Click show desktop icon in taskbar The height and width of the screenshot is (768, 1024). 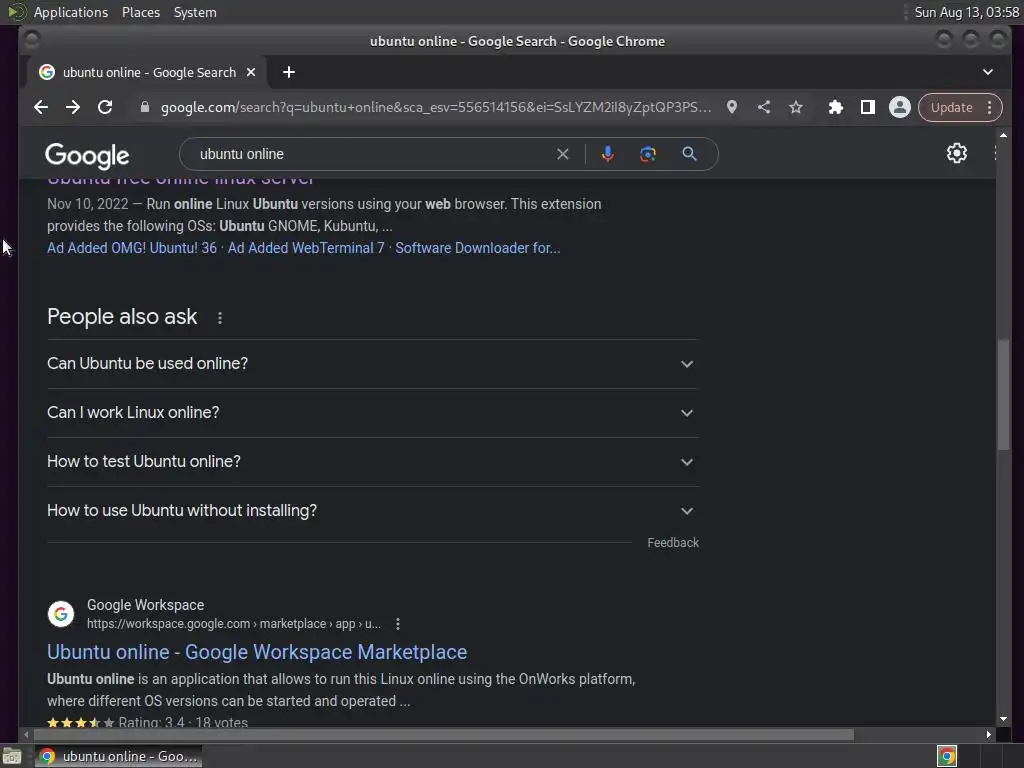12,756
